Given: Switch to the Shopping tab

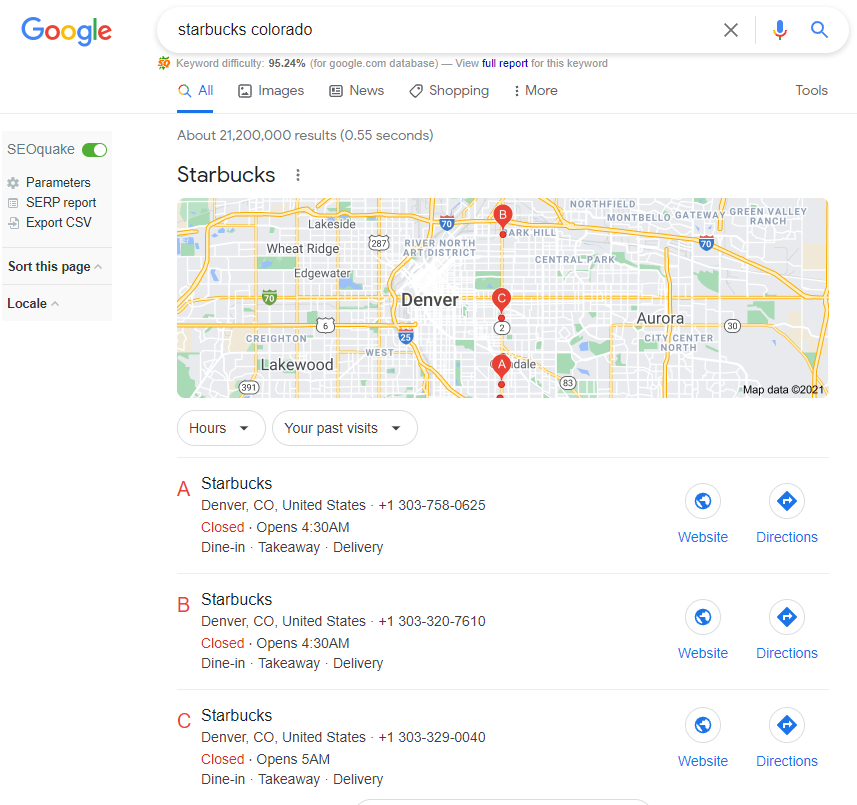Looking at the screenshot, I should (449, 91).
